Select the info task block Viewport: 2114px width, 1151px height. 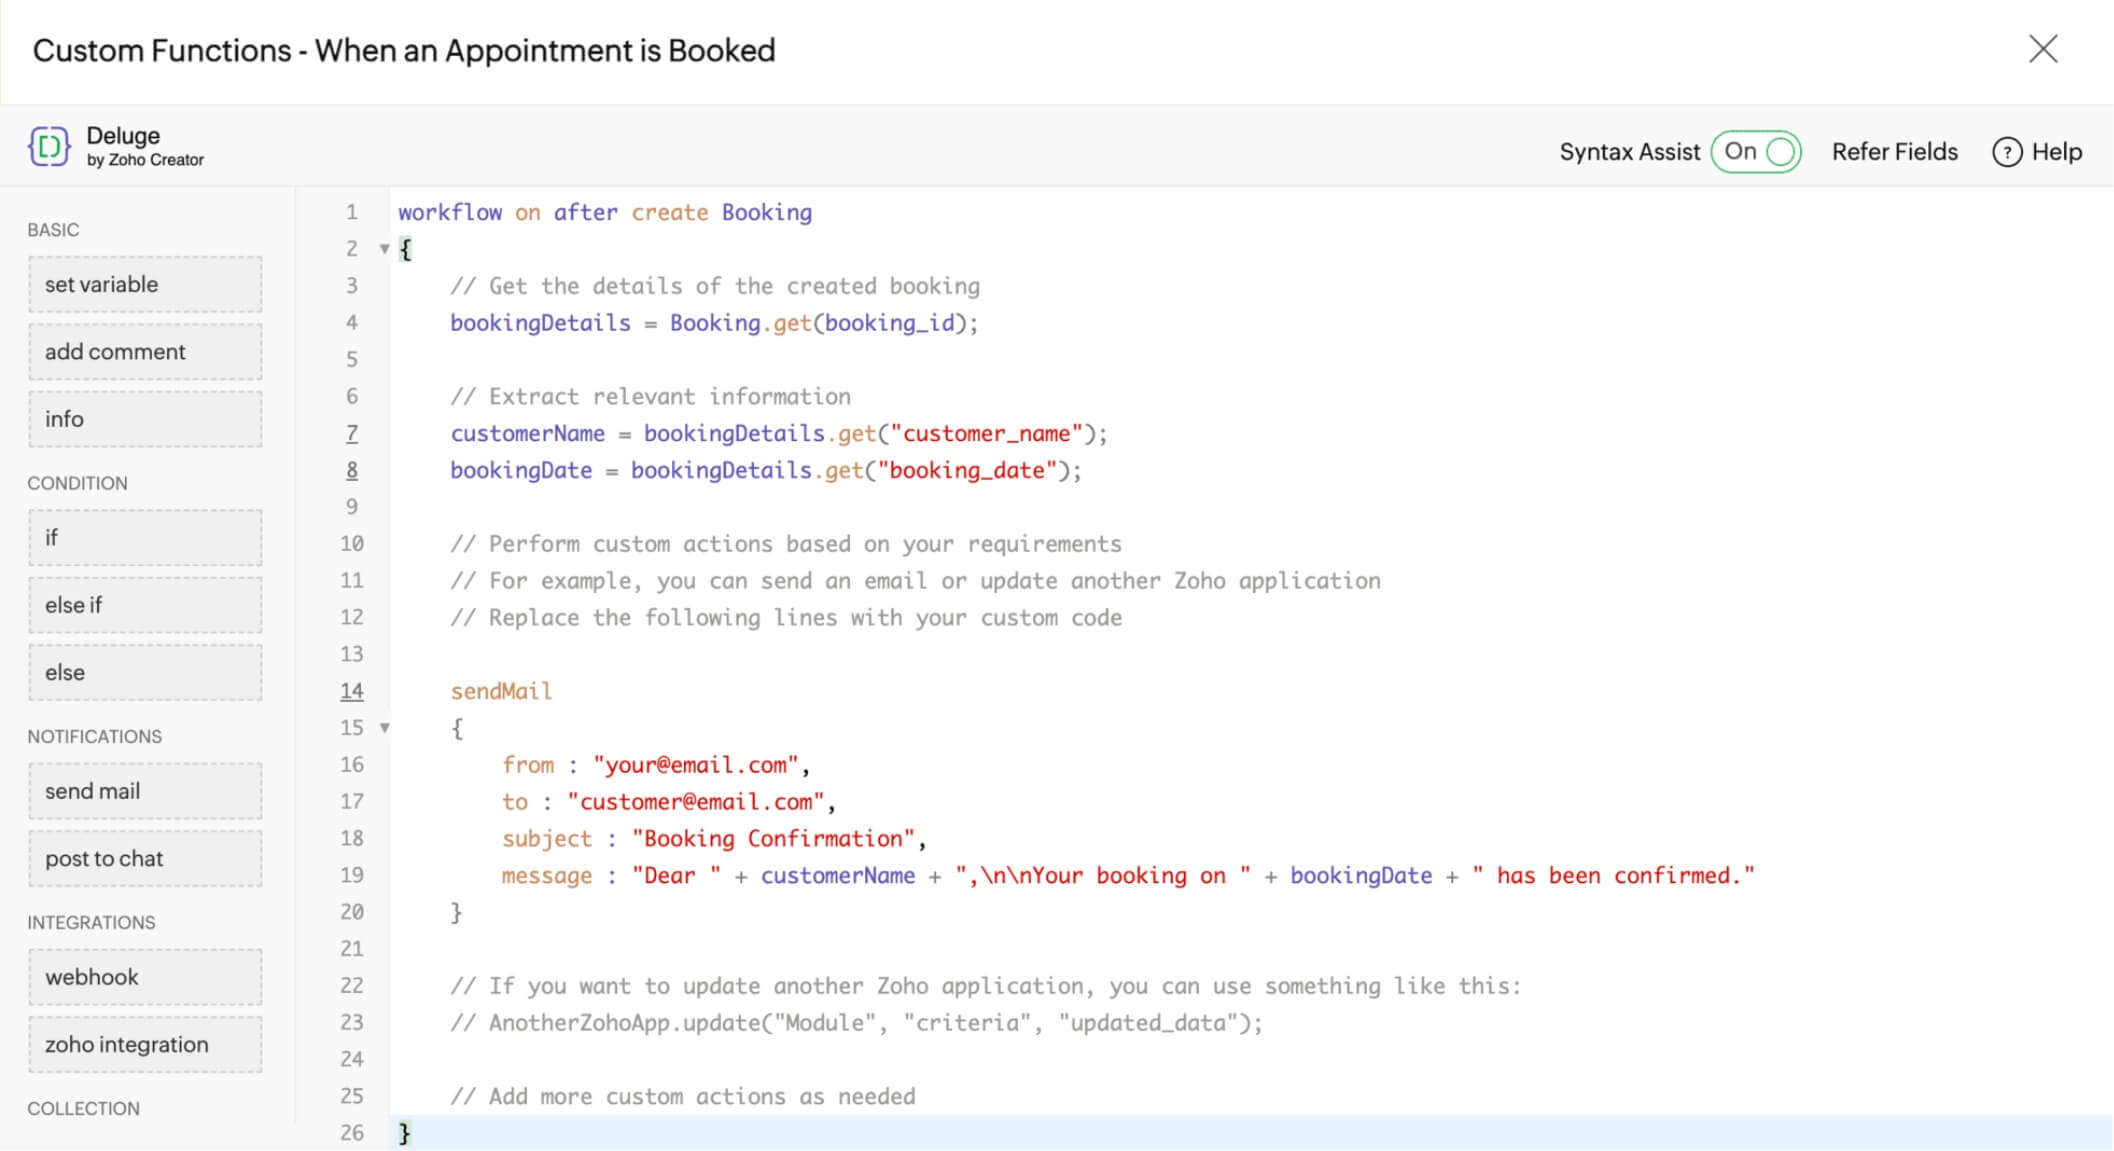click(x=145, y=419)
